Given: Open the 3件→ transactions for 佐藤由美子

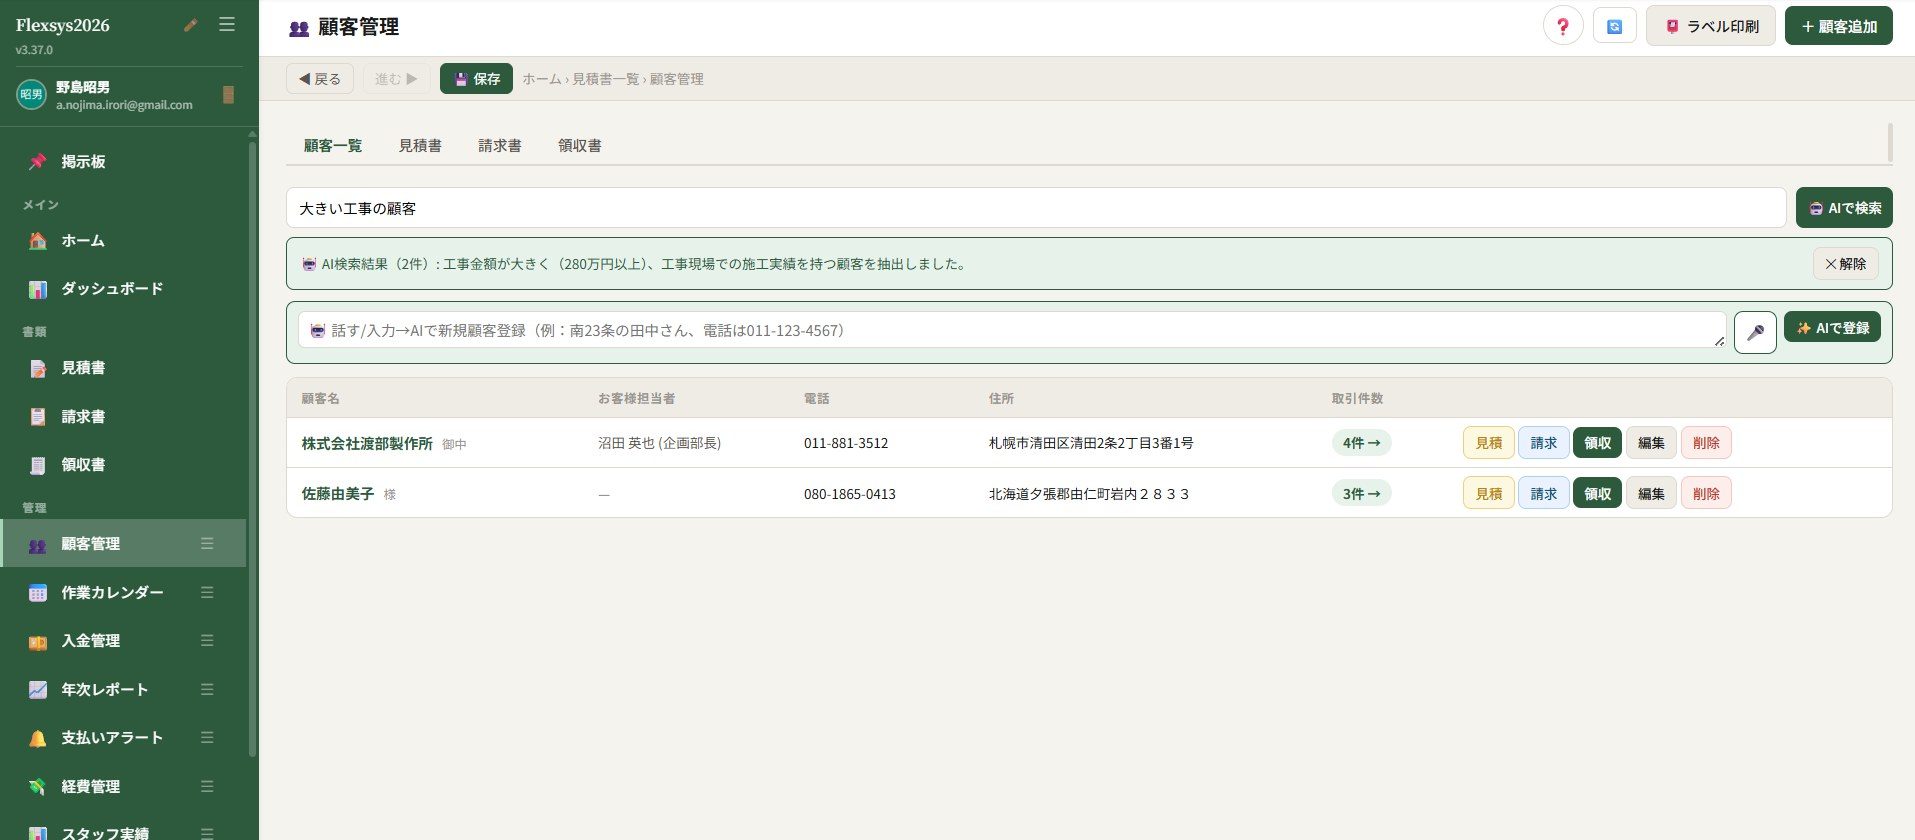Looking at the screenshot, I should pos(1361,494).
